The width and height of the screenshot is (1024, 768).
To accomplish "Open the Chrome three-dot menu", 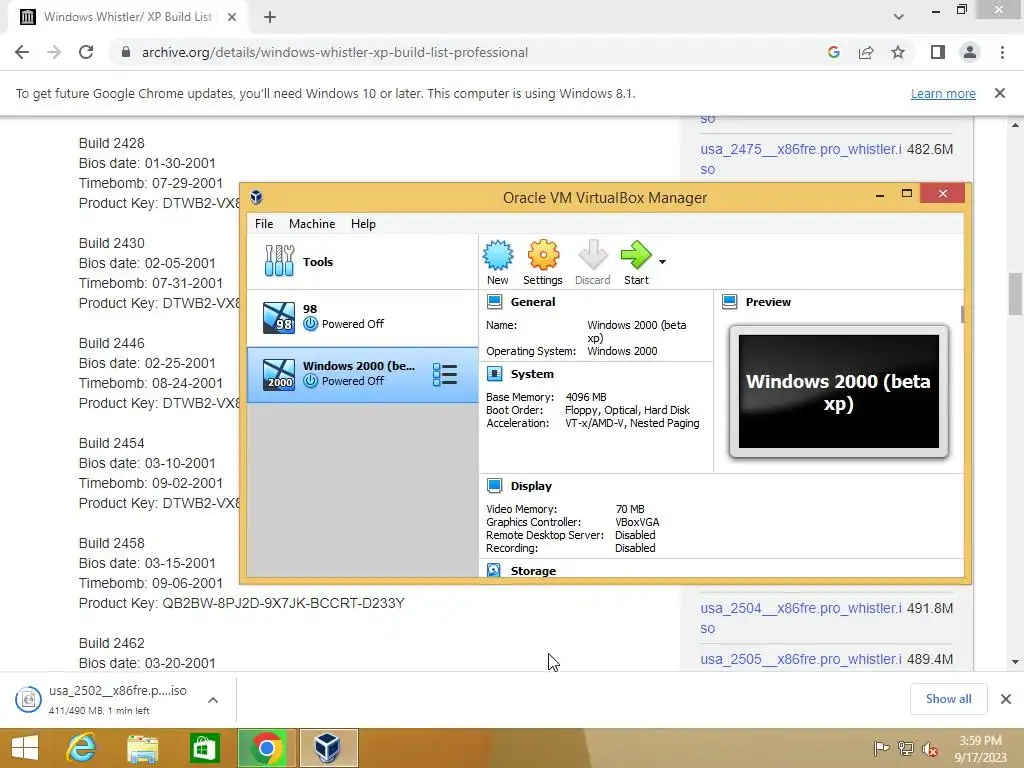I will tap(1002, 52).
